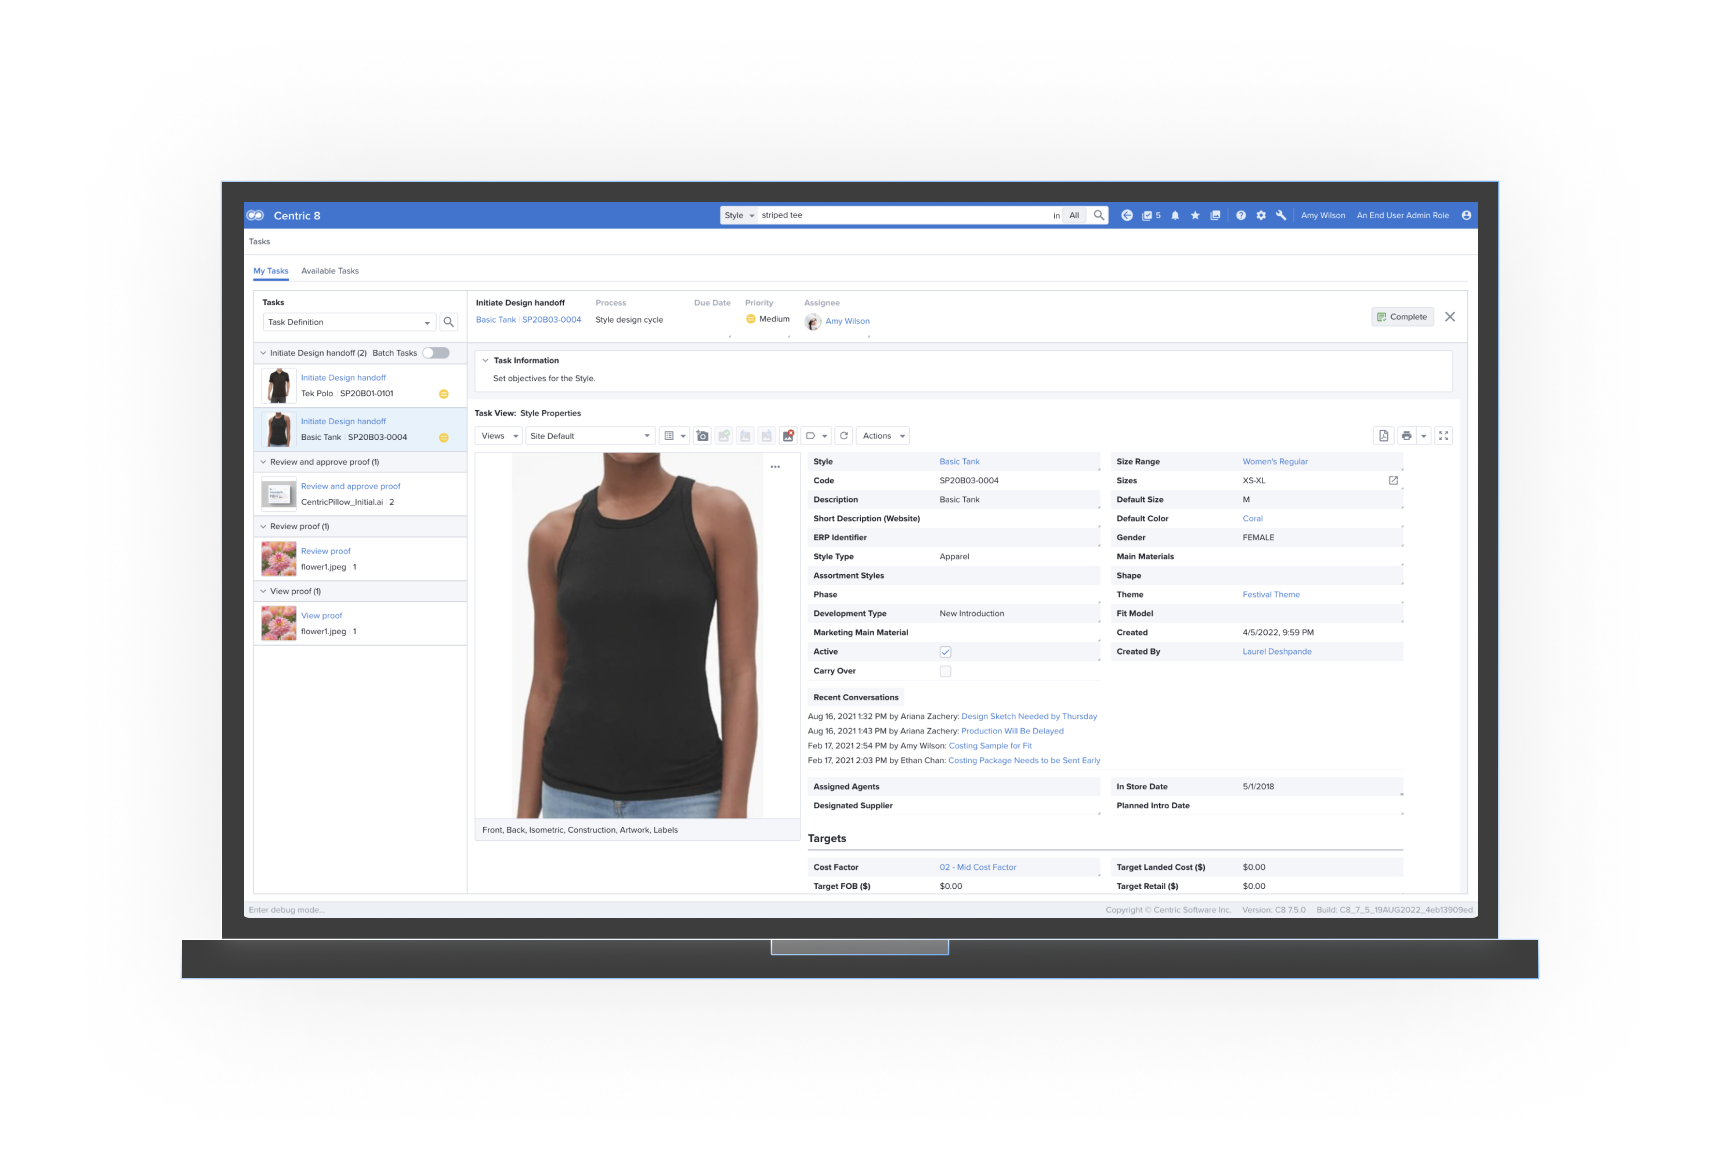The image size is (1718, 1158).
Task: Open the Laurel Deshpande link
Action: click(x=1277, y=652)
